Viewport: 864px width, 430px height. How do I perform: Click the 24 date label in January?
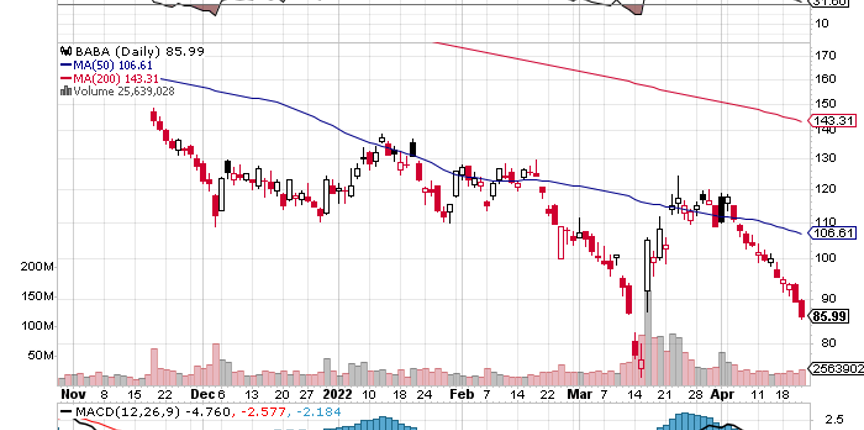424,395
